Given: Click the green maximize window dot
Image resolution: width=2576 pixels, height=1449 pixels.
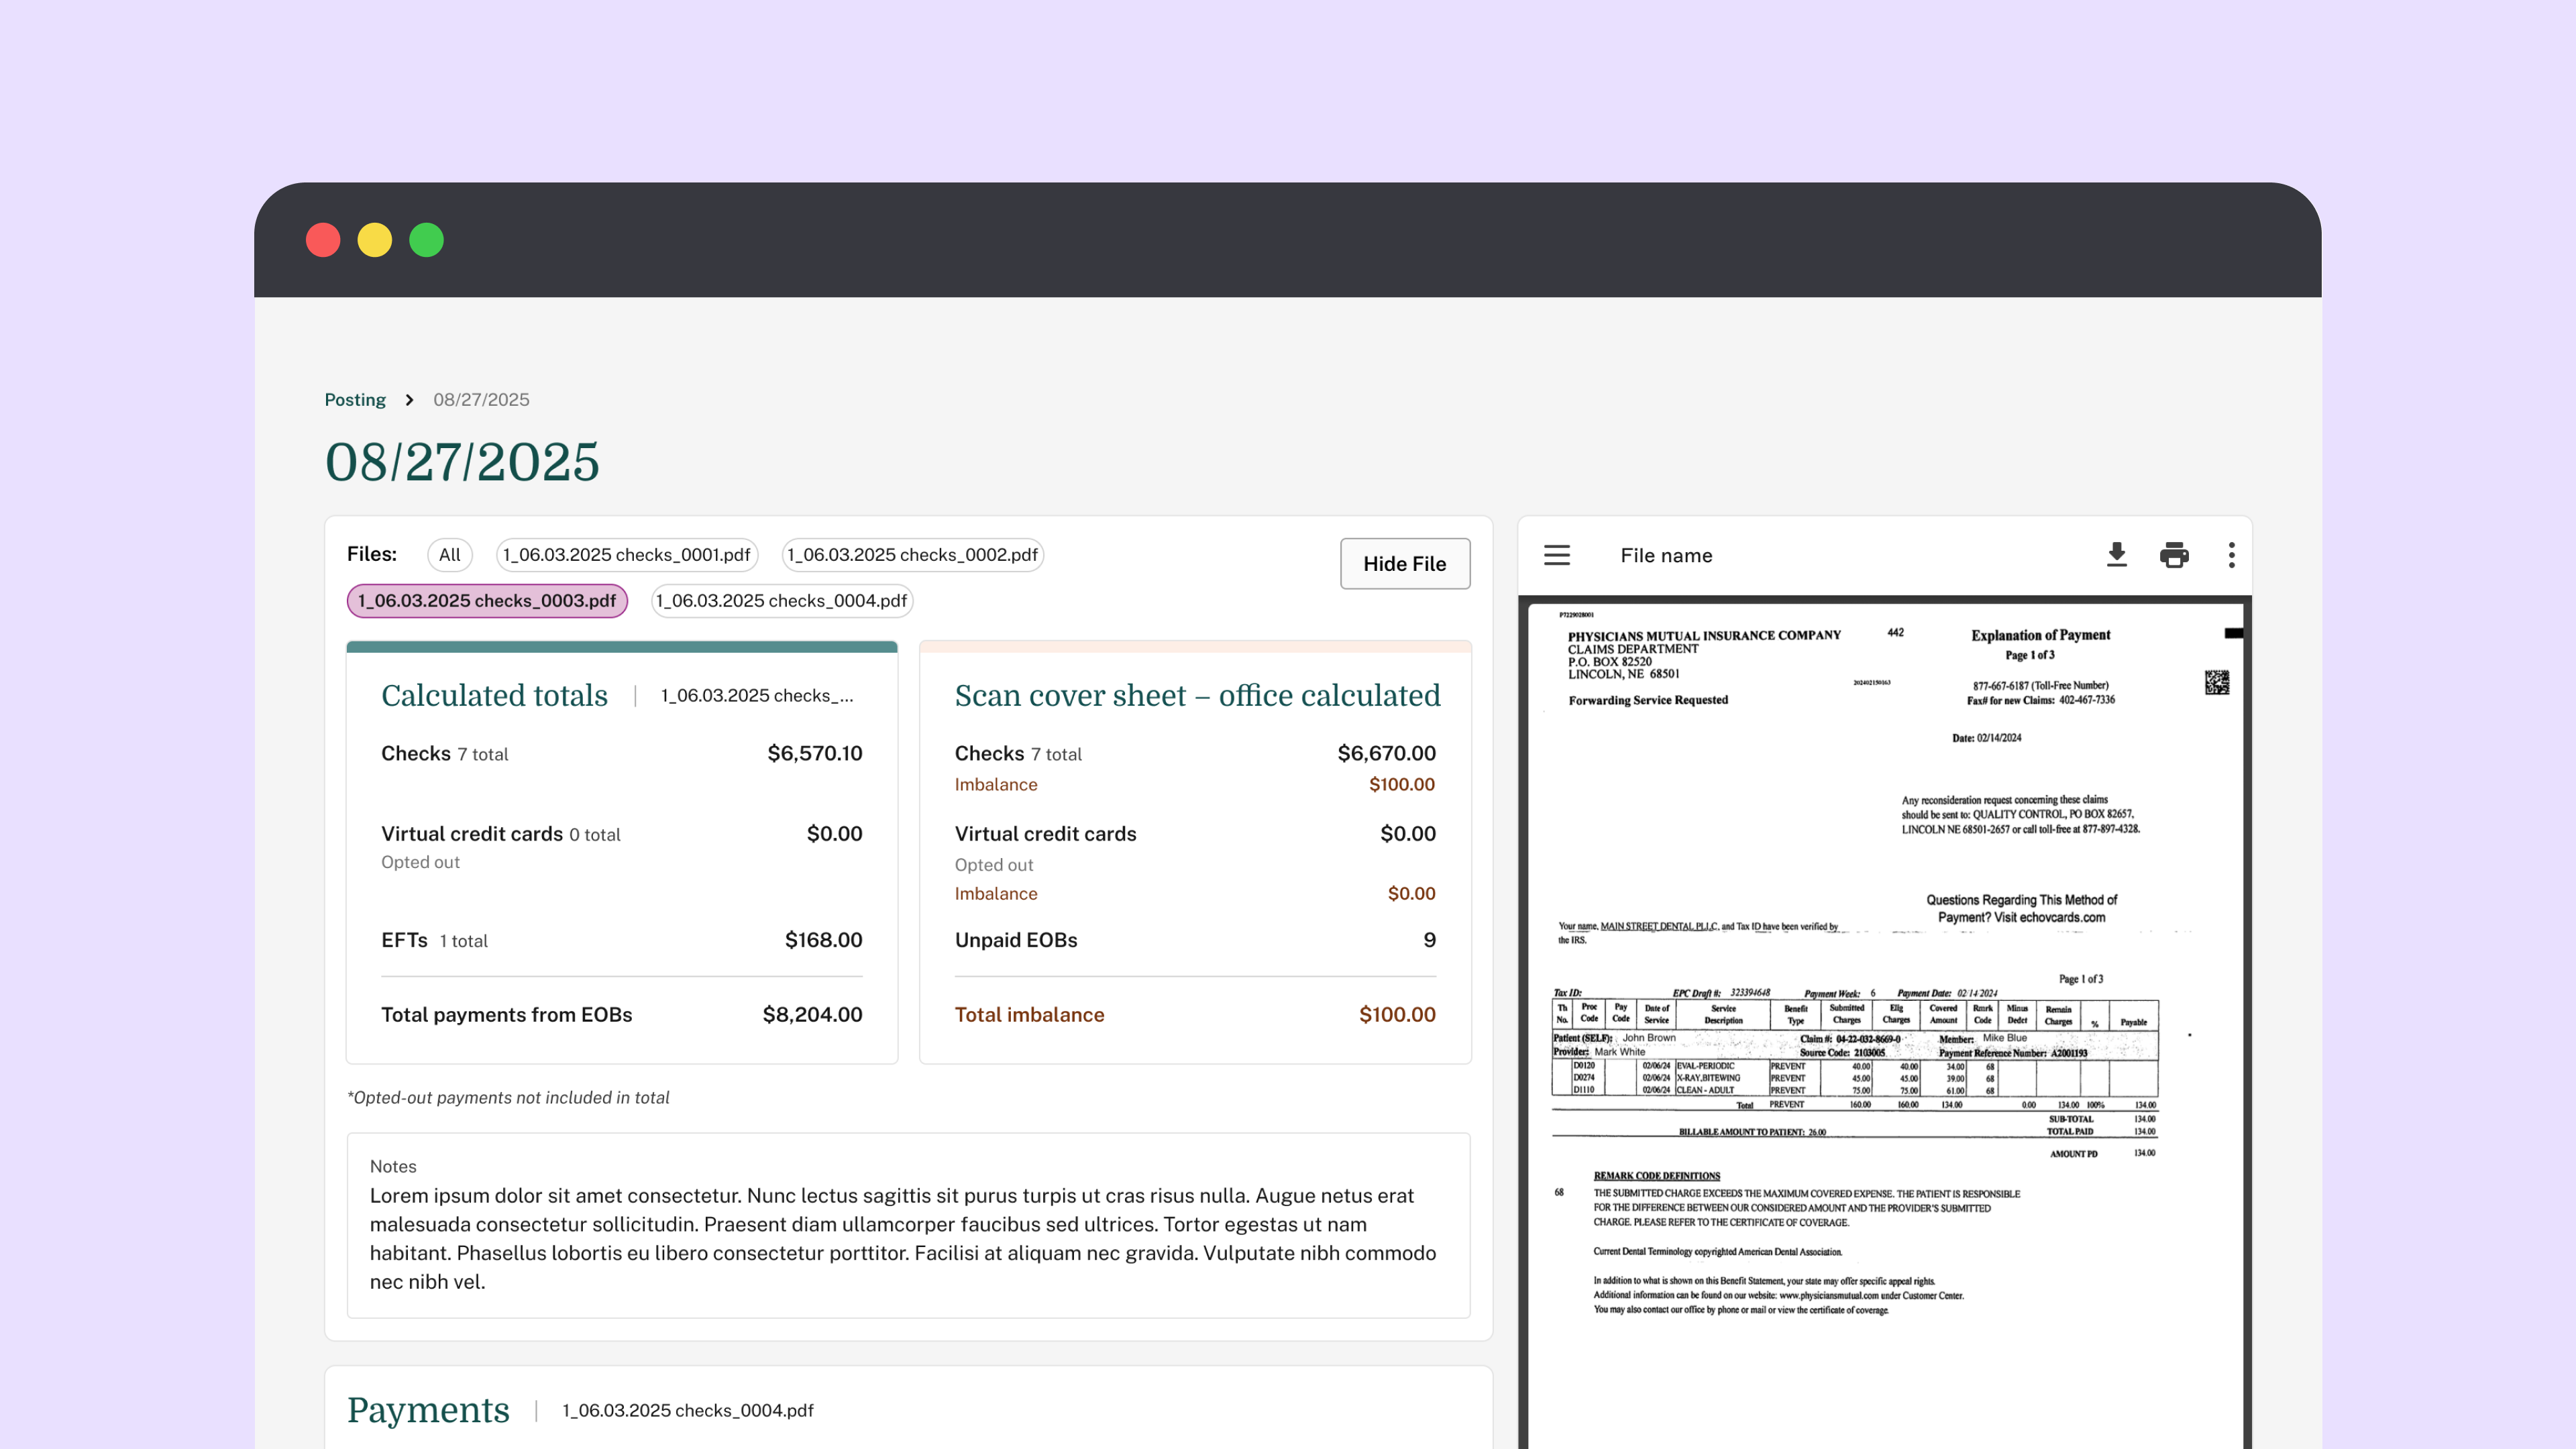Looking at the screenshot, I should 426,240.
